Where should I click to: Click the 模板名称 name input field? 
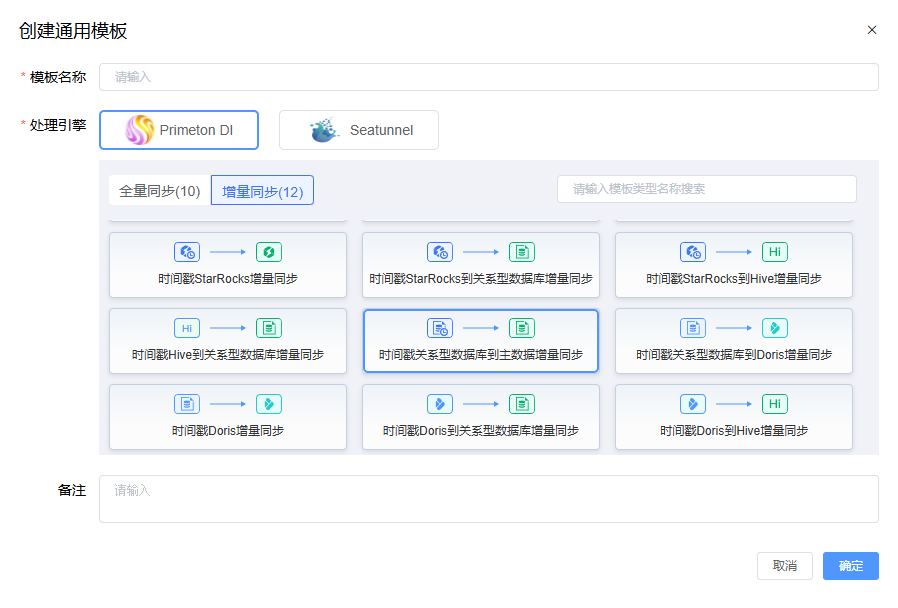point(487,76)
